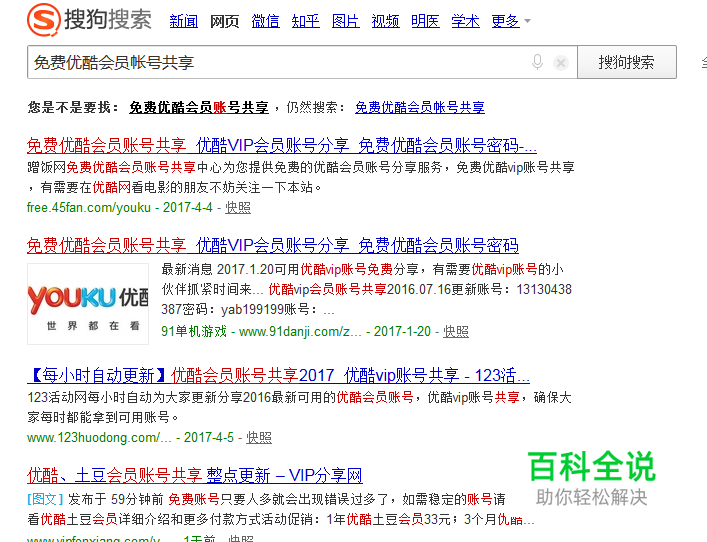Screen dimensions: 707x542
Task: Expand the 更多 dropdown menu
Action: tap(510, 21)
